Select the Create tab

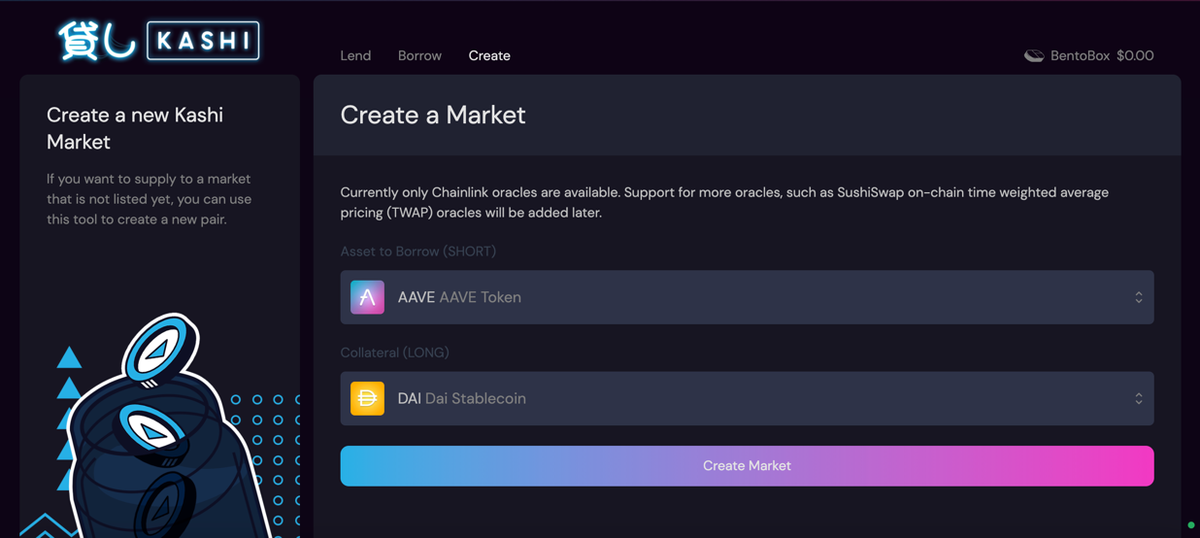pos(489,56)
